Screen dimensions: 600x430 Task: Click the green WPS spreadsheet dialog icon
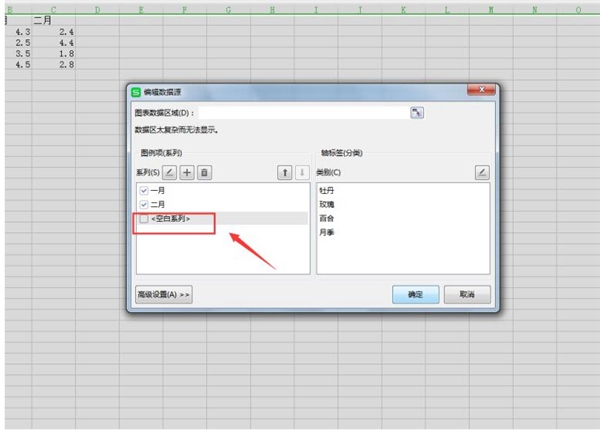click(x=136, y=92)
